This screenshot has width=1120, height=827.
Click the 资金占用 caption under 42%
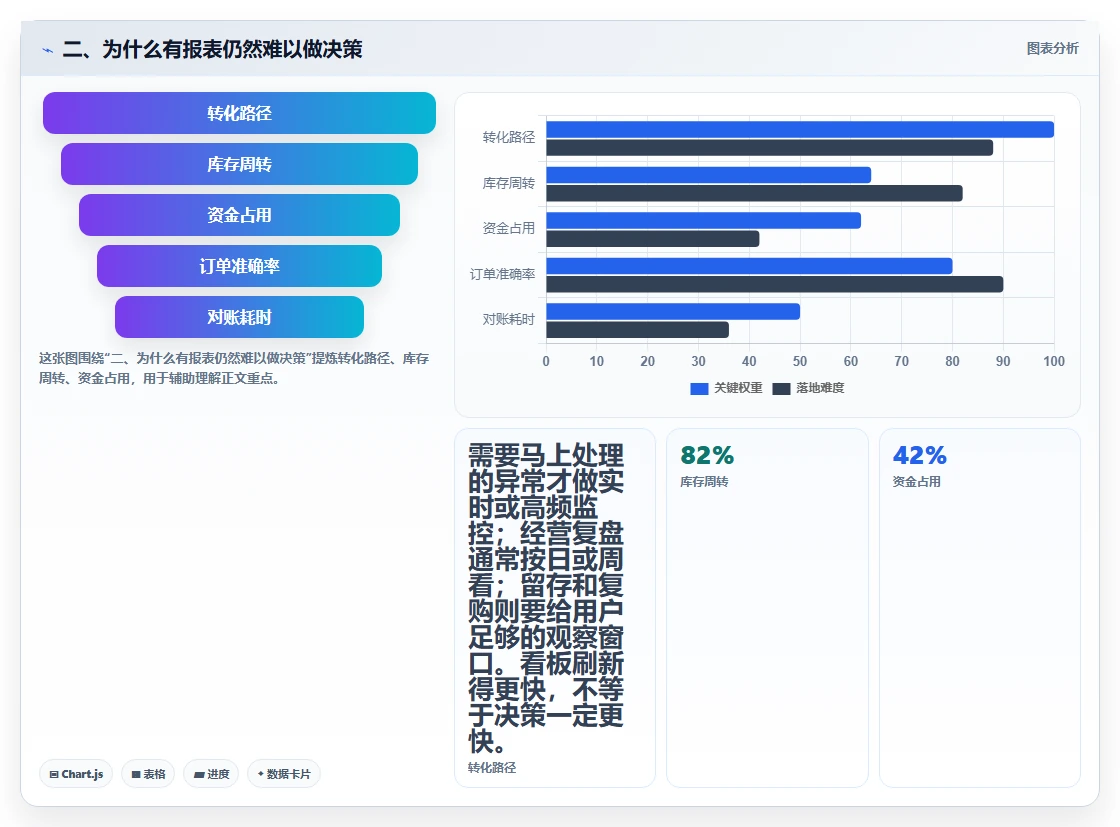(x=916, y=482)
